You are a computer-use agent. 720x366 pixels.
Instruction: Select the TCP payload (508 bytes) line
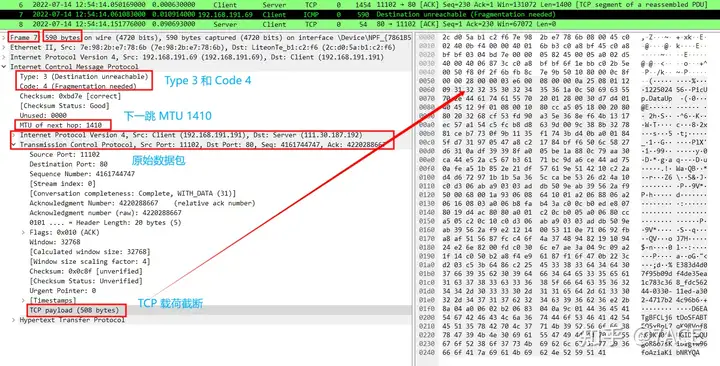pyautogui.click(x=74, y=310)
